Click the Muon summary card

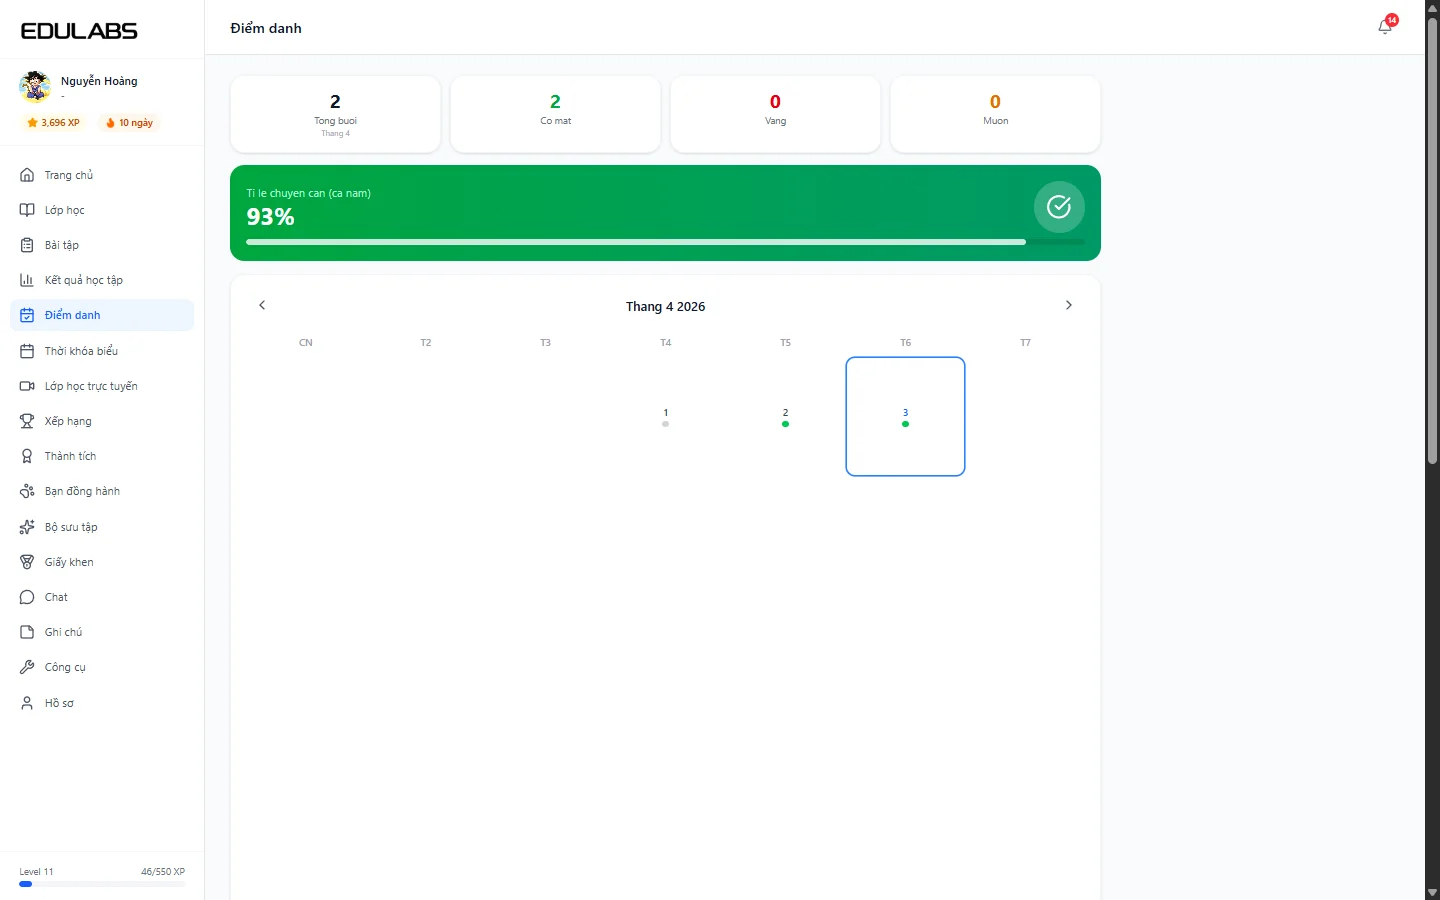(995, 114)
